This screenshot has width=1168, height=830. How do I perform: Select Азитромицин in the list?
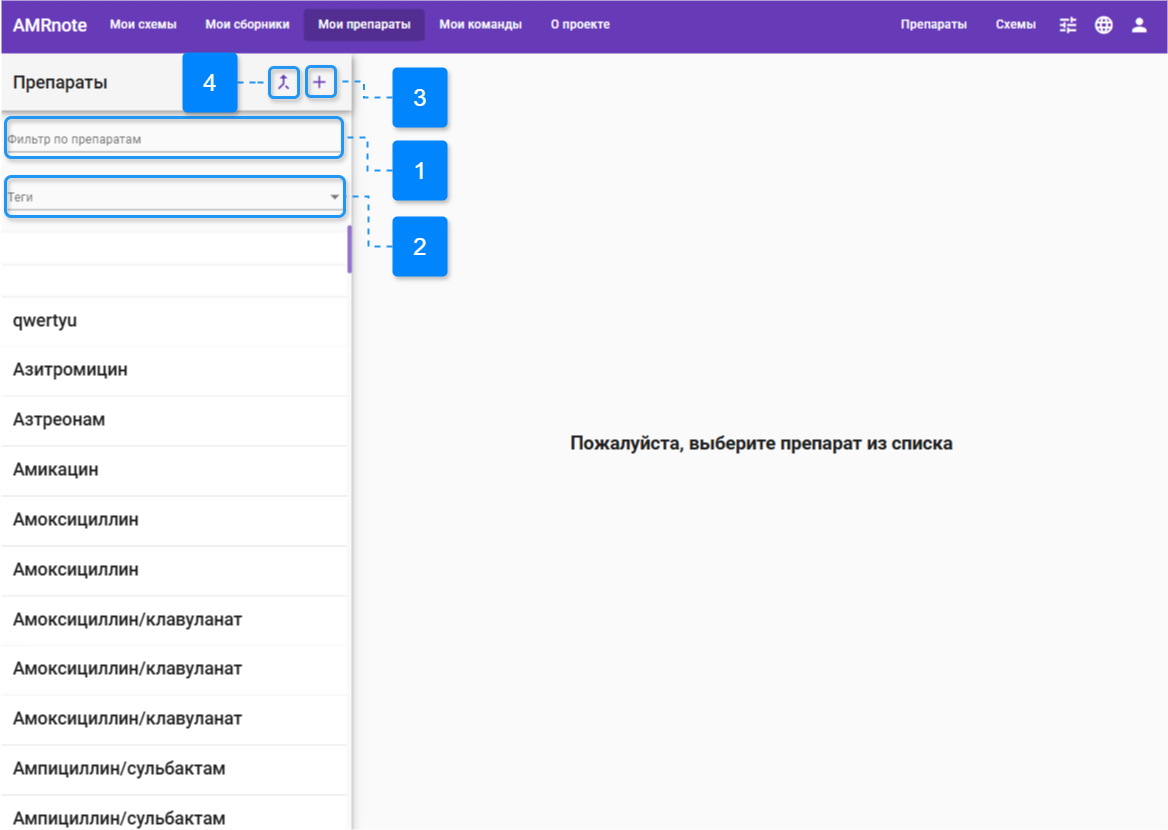174,370
